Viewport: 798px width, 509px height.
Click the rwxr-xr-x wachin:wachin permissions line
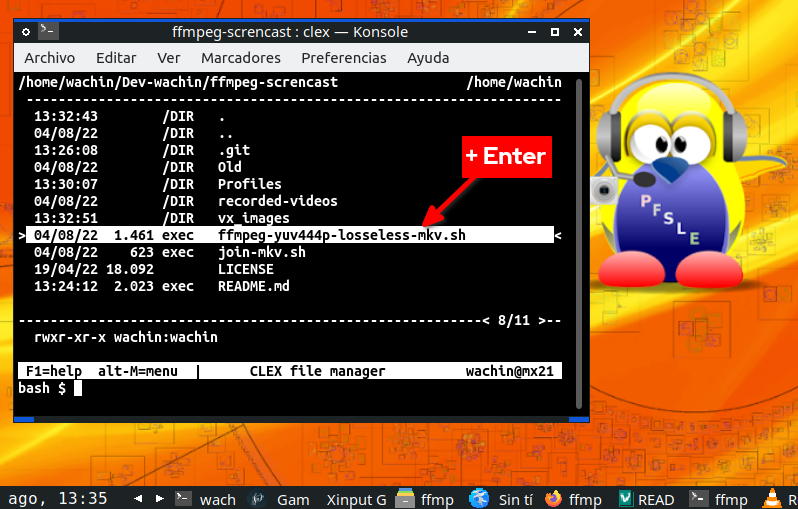coord(126,337)
